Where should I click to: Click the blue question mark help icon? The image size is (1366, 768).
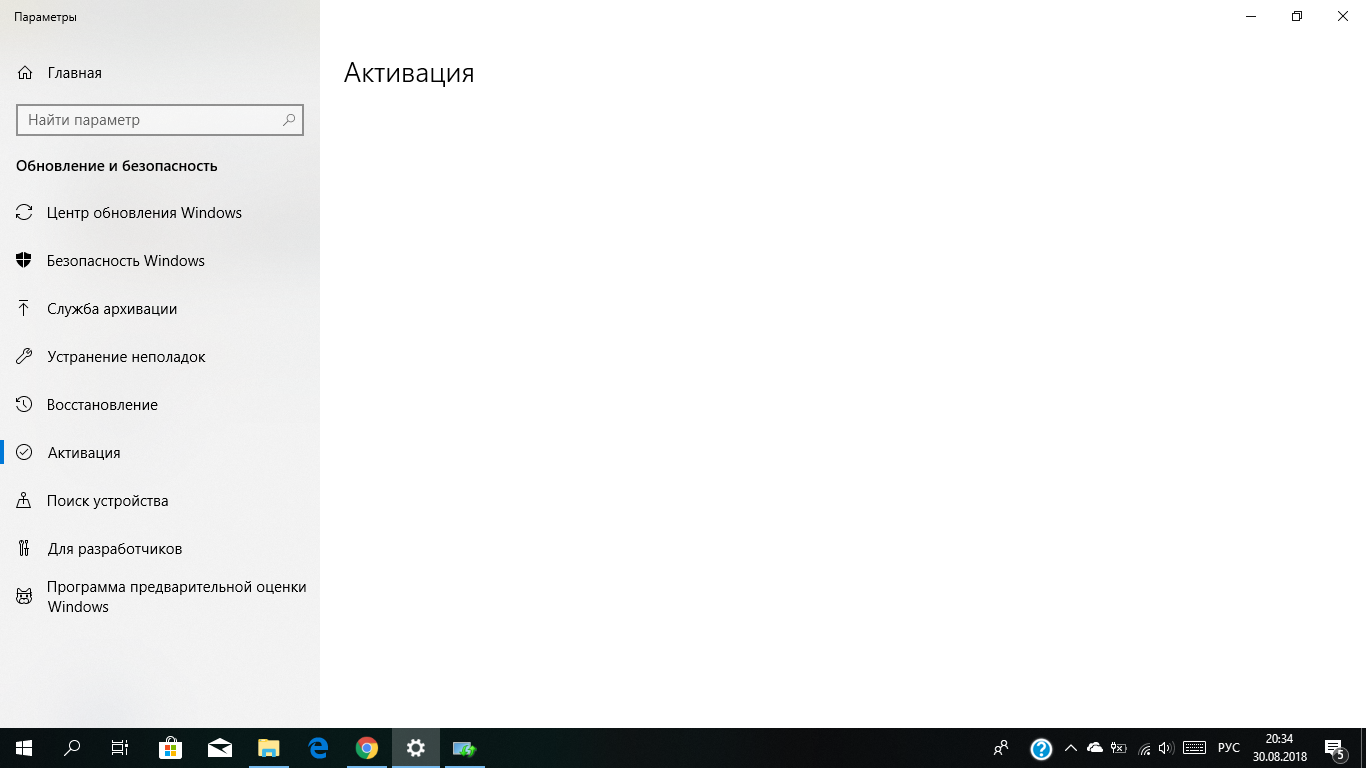[x=1041, y=748]
